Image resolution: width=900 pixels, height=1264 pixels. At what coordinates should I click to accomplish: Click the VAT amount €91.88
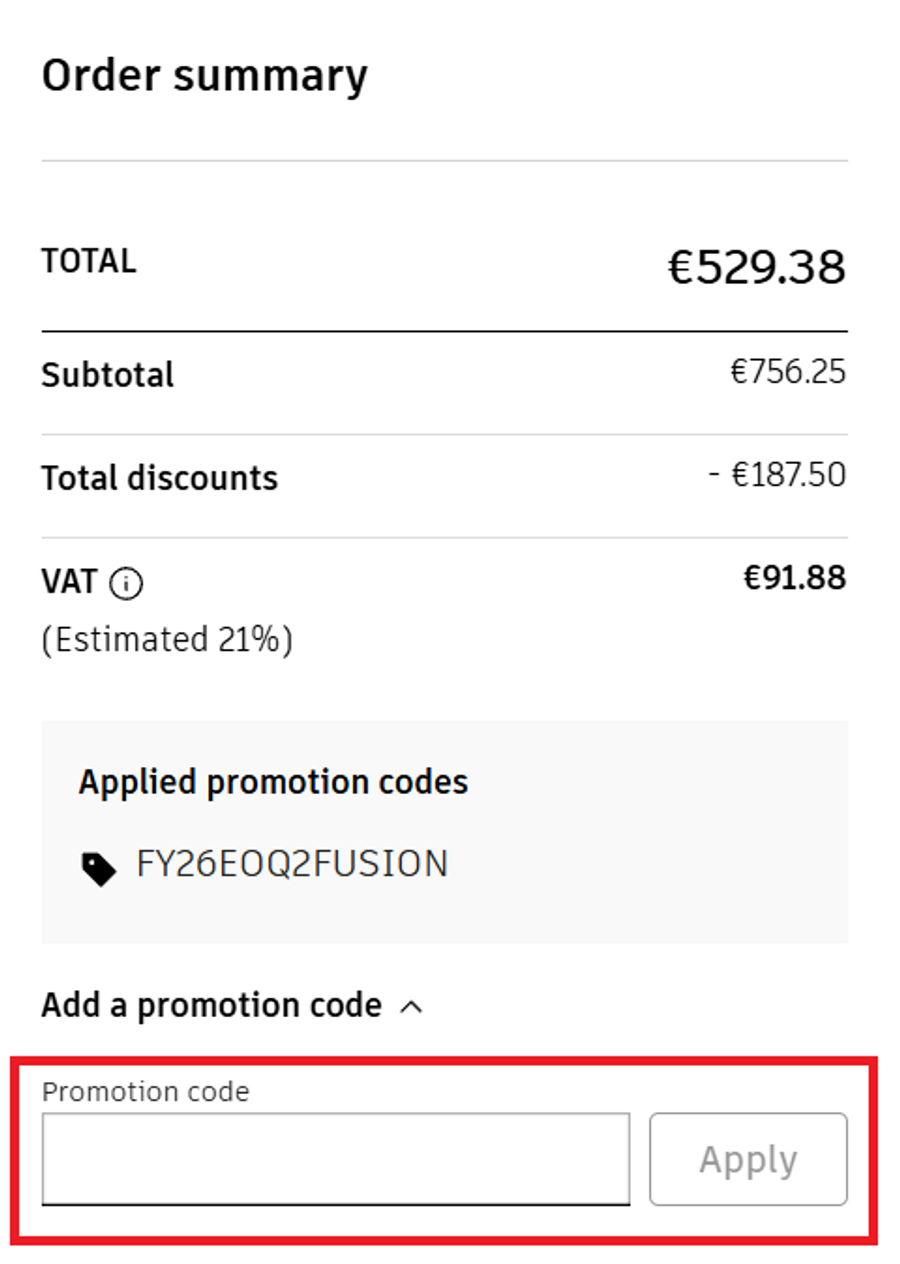pos(794,578)
